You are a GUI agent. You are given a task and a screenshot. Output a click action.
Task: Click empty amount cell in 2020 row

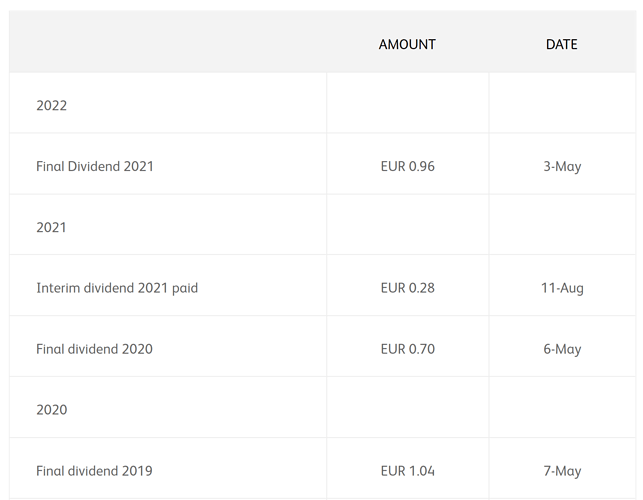(x=408, y=407)
